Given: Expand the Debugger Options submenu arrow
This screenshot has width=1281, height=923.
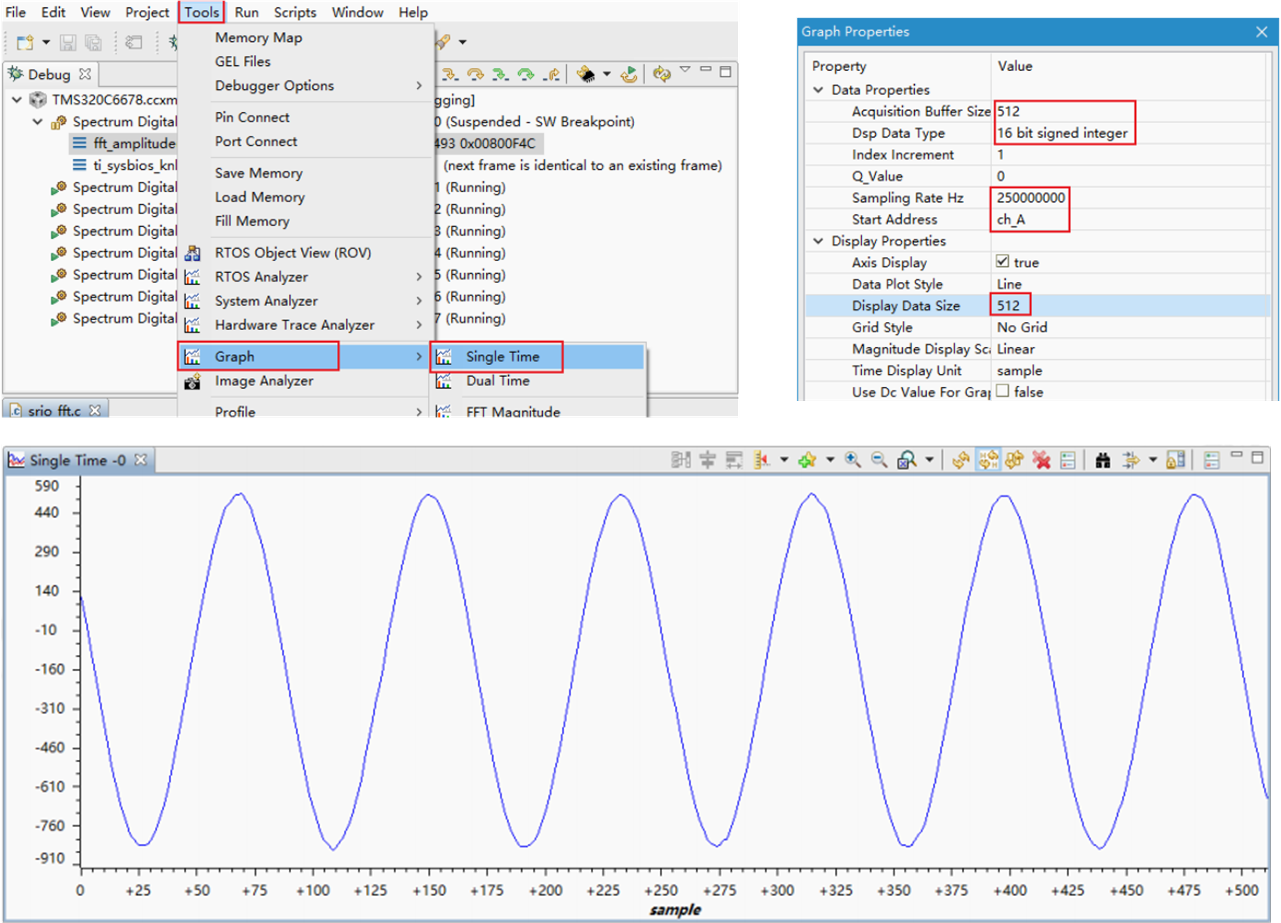Looking at the screenshot, I should point(419,86).
